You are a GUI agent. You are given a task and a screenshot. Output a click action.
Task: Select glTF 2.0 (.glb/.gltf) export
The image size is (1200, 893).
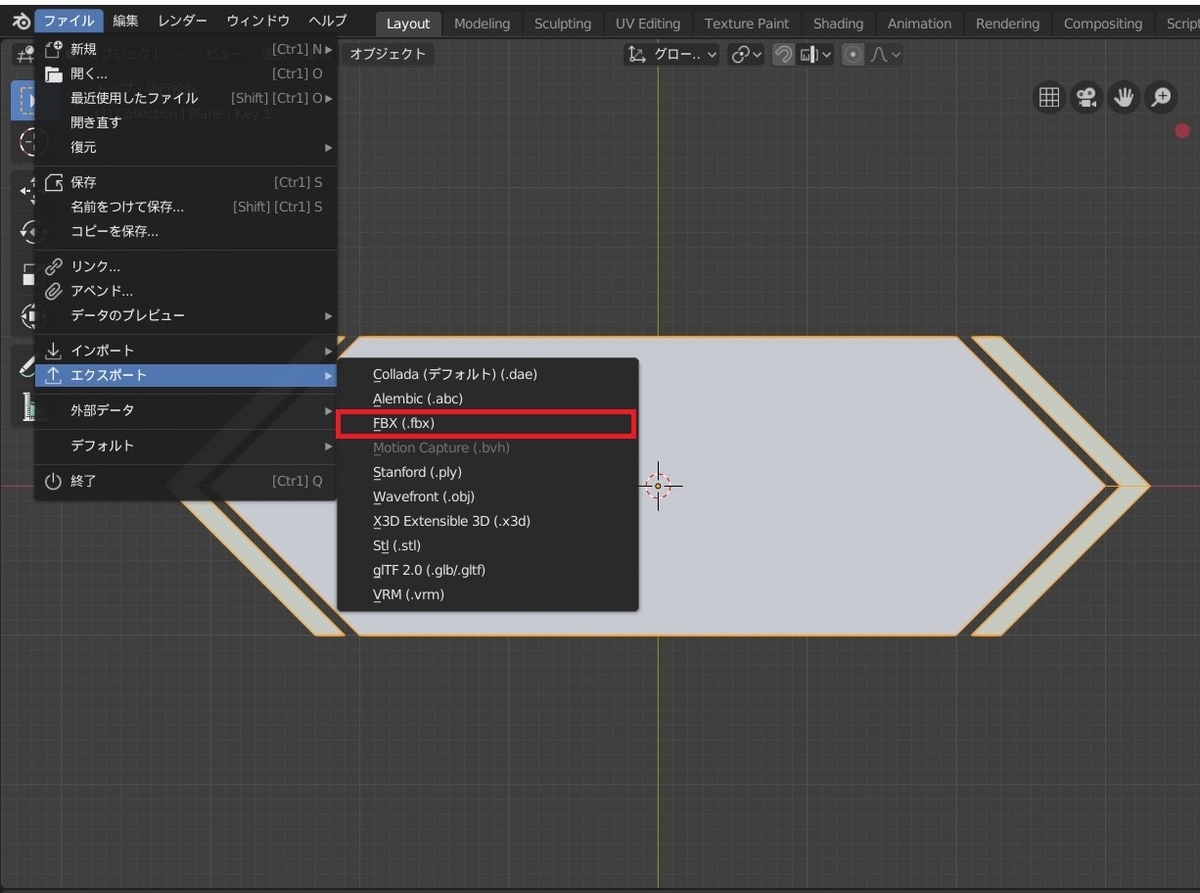[x=488, y=570]
